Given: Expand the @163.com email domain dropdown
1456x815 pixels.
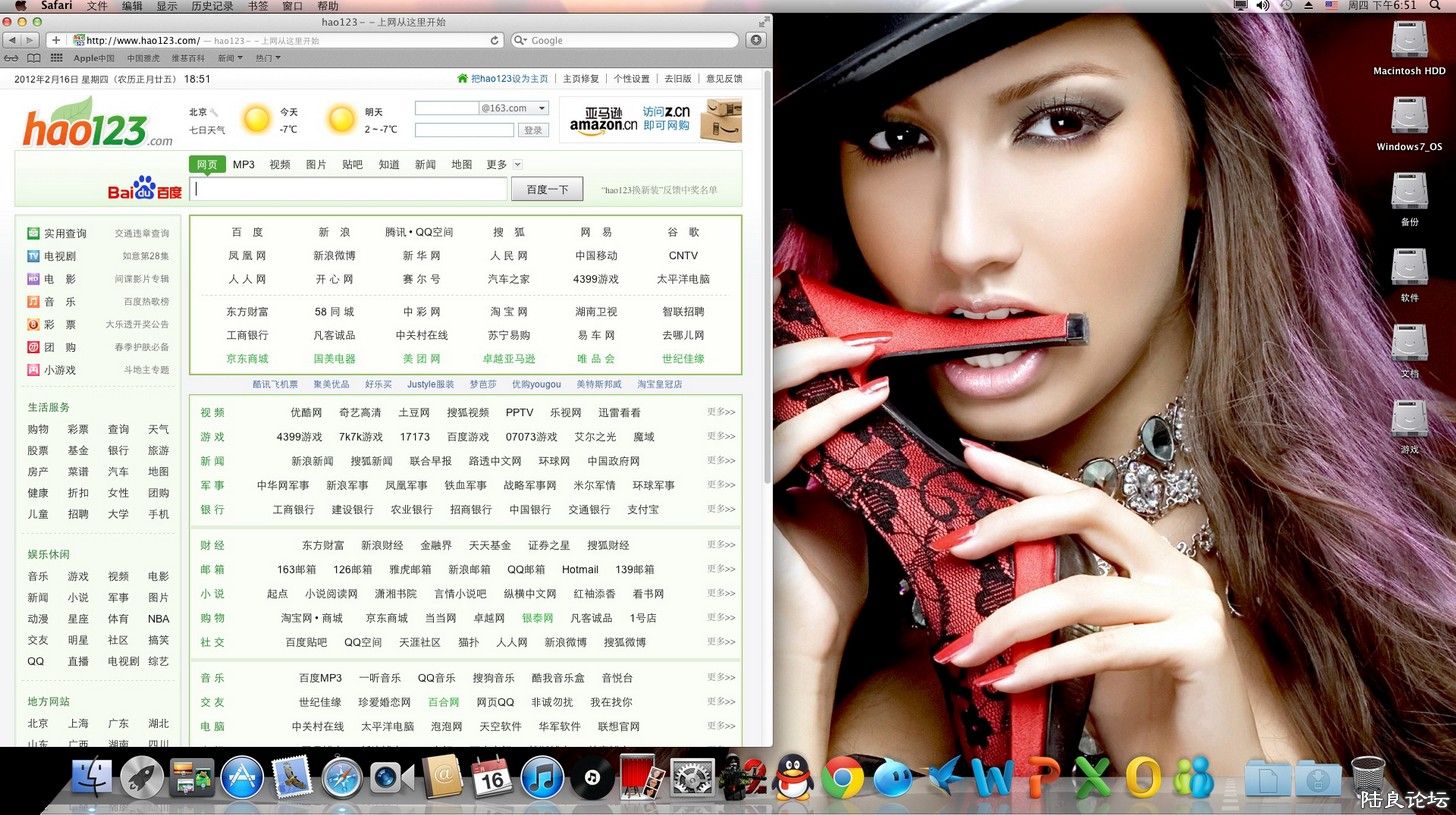Looking at the screenshot, I should click(542, 108).
